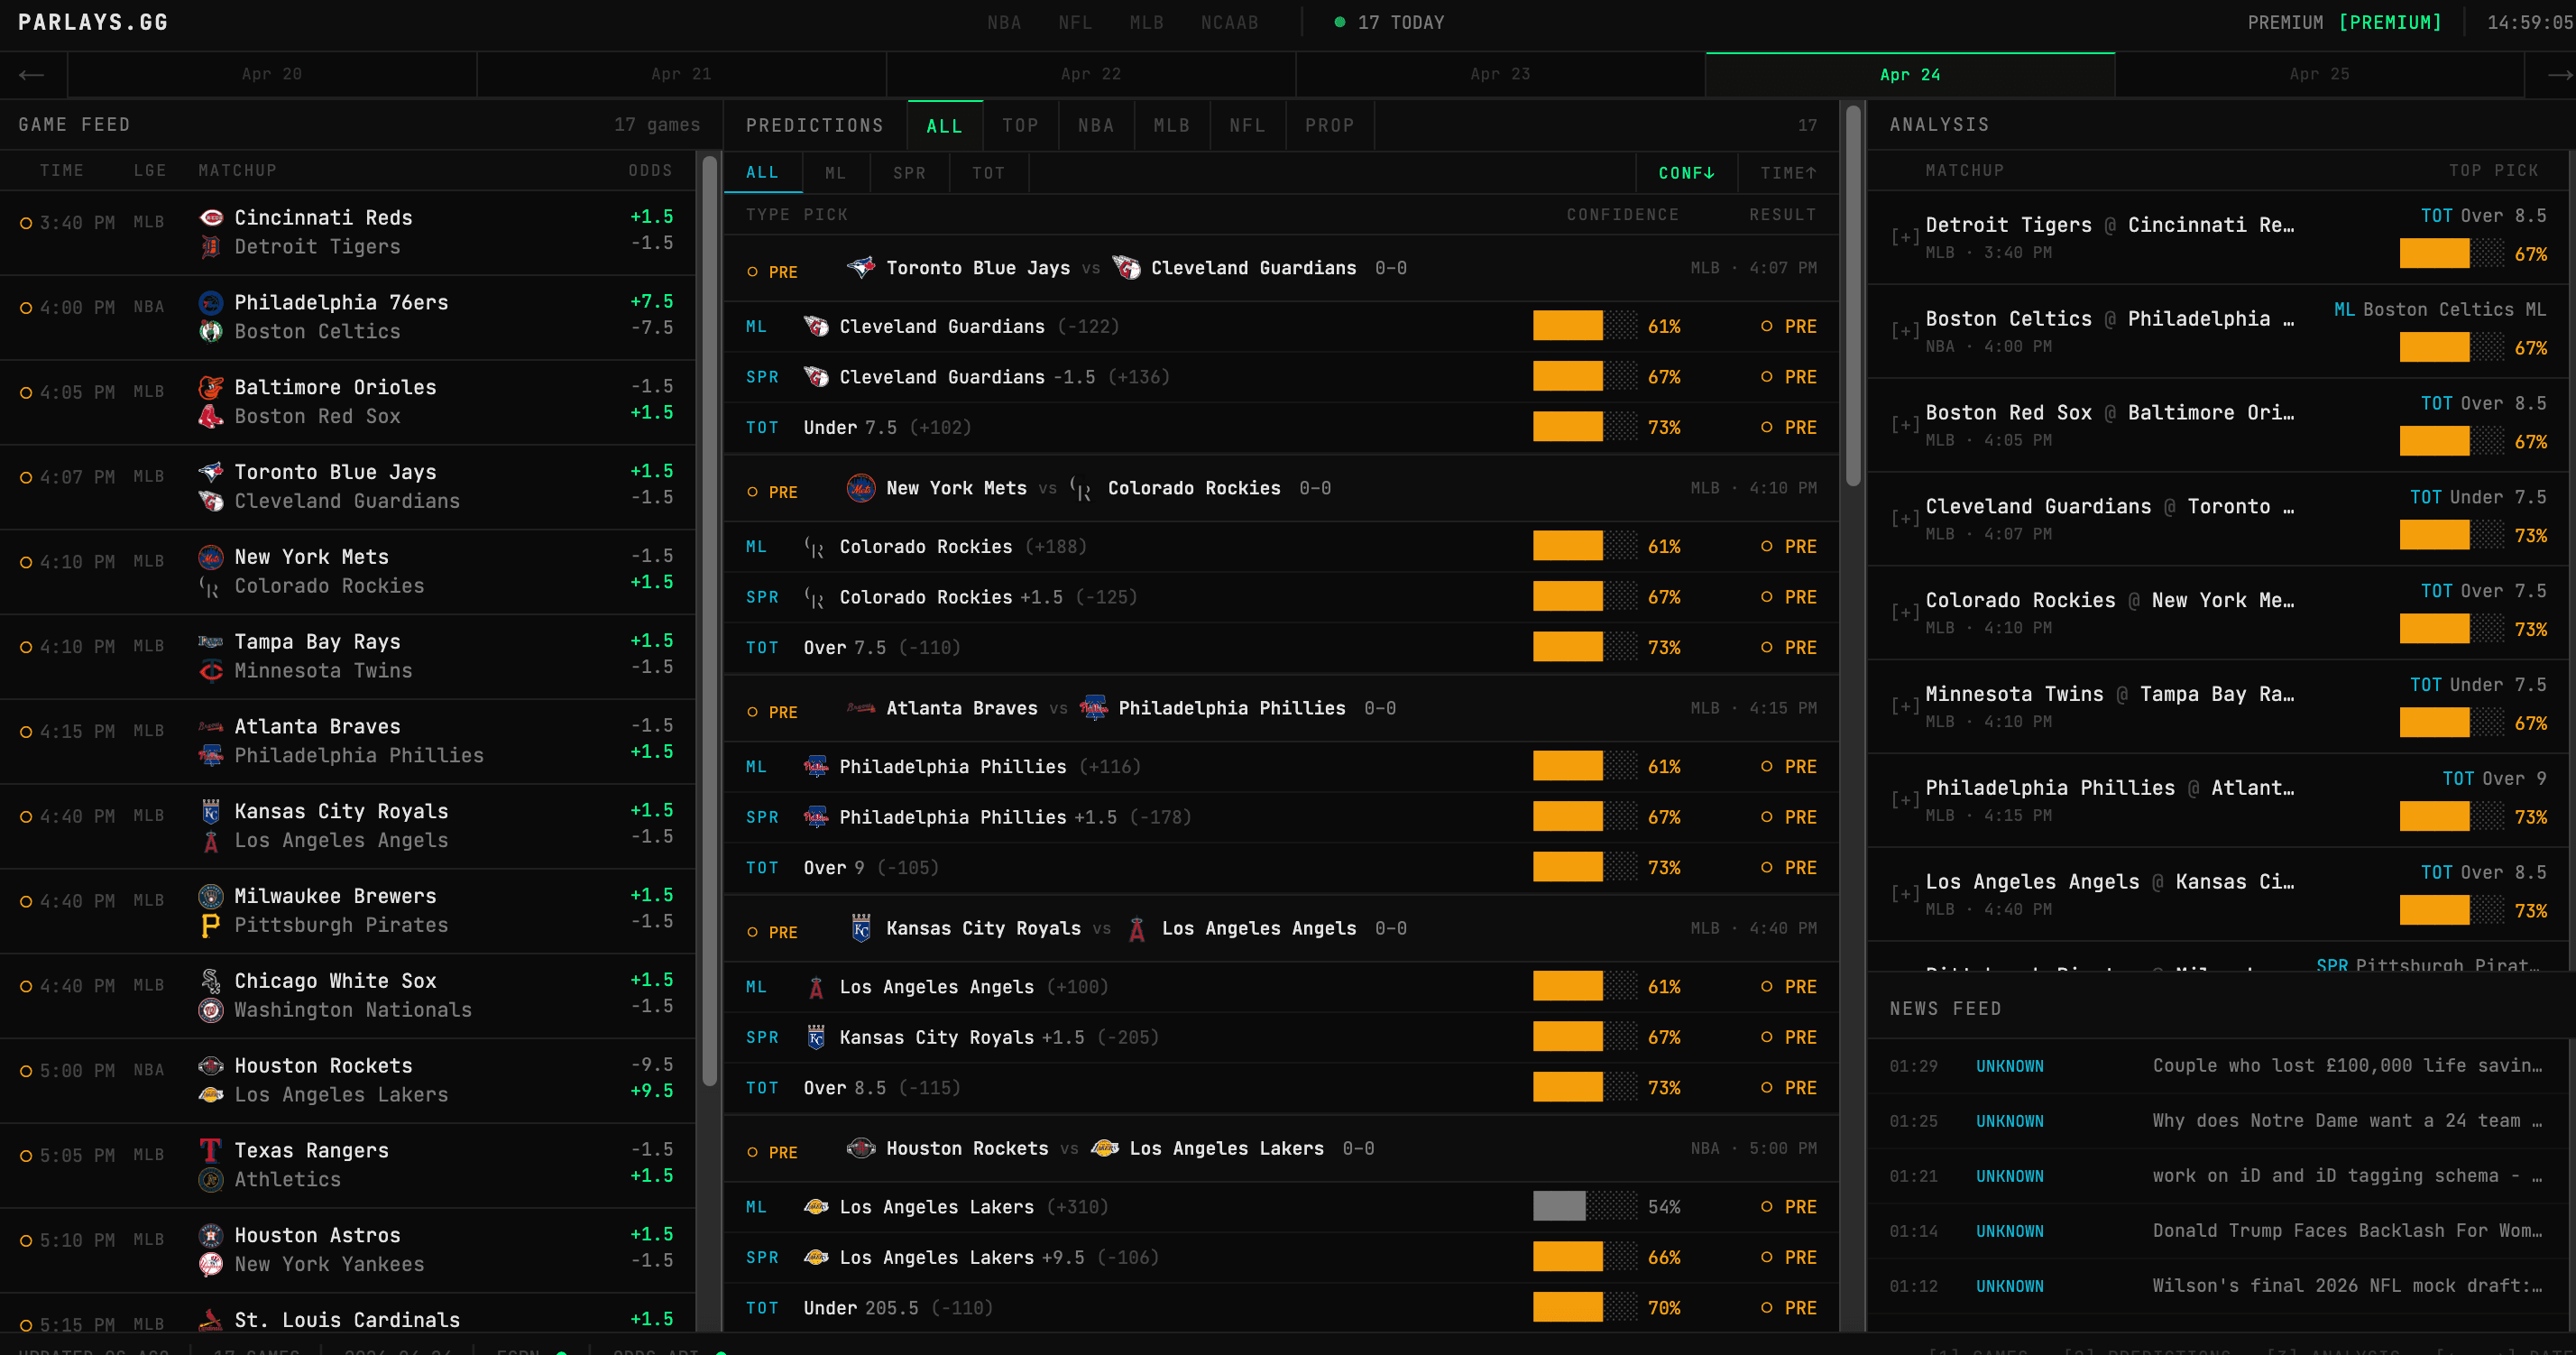The width and height of the screenshot is (2576, 1355).
Task: Click the Detroit Tigers logo in game feed
Action: pyautogui.click(x=210, y=247)
